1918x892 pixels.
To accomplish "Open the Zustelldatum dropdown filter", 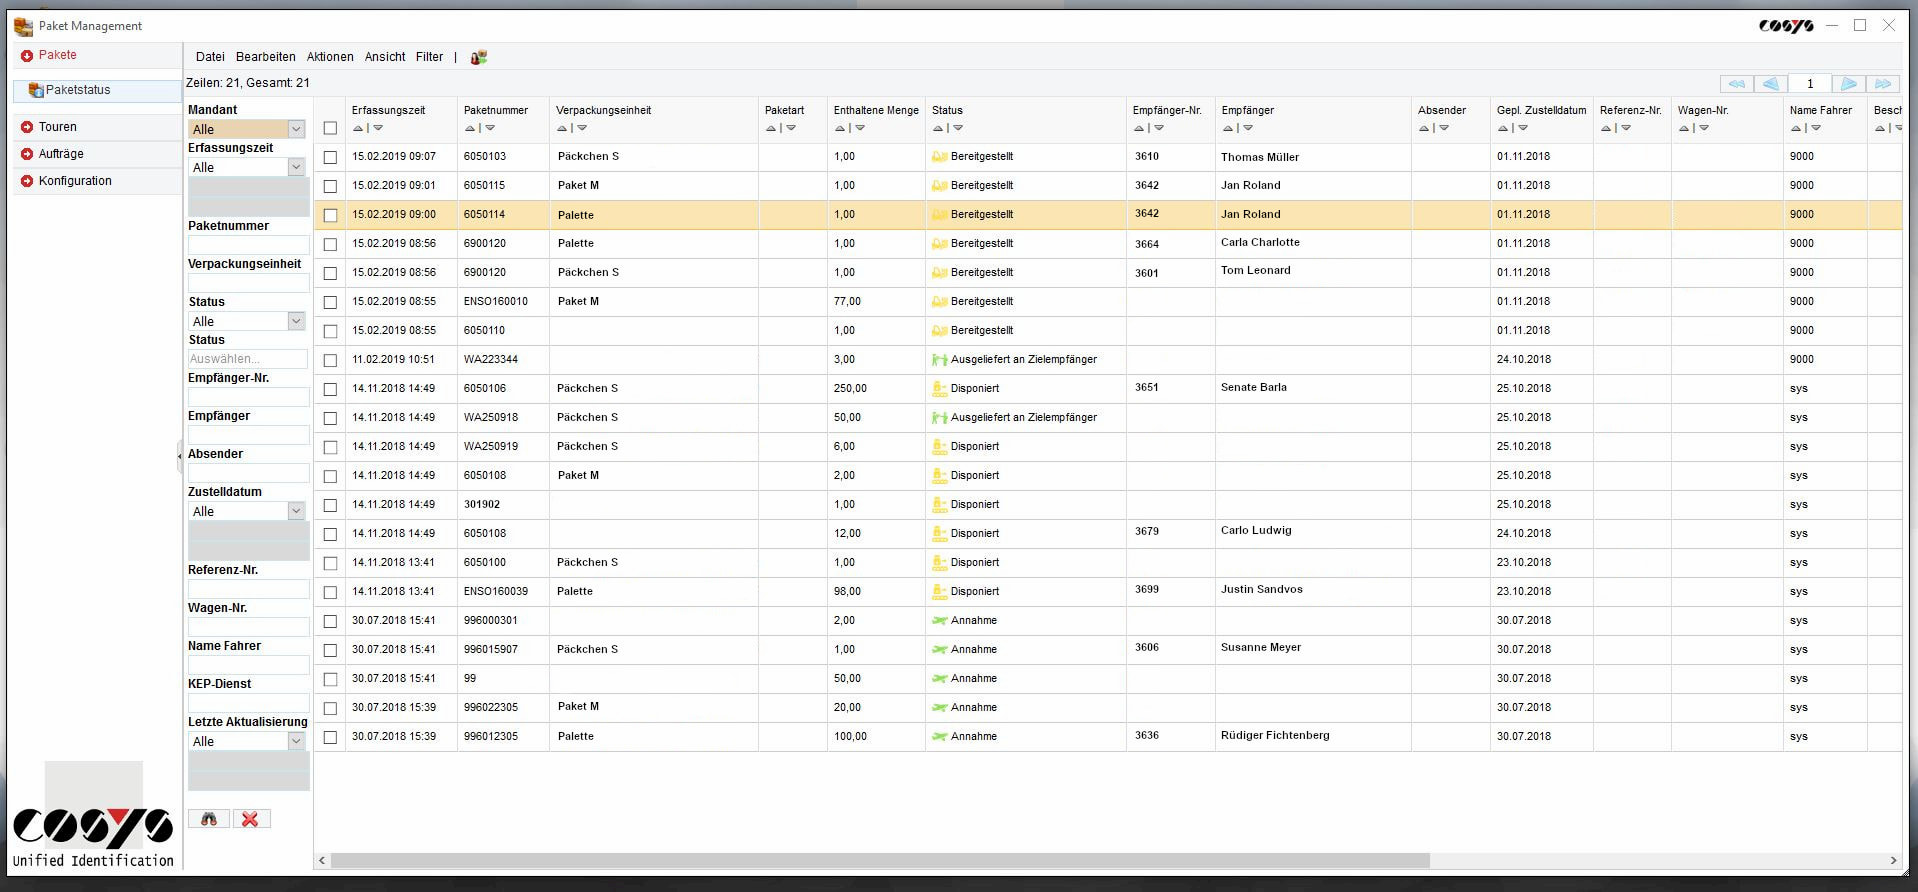I will pyautogui.click(x=296, y=511).
